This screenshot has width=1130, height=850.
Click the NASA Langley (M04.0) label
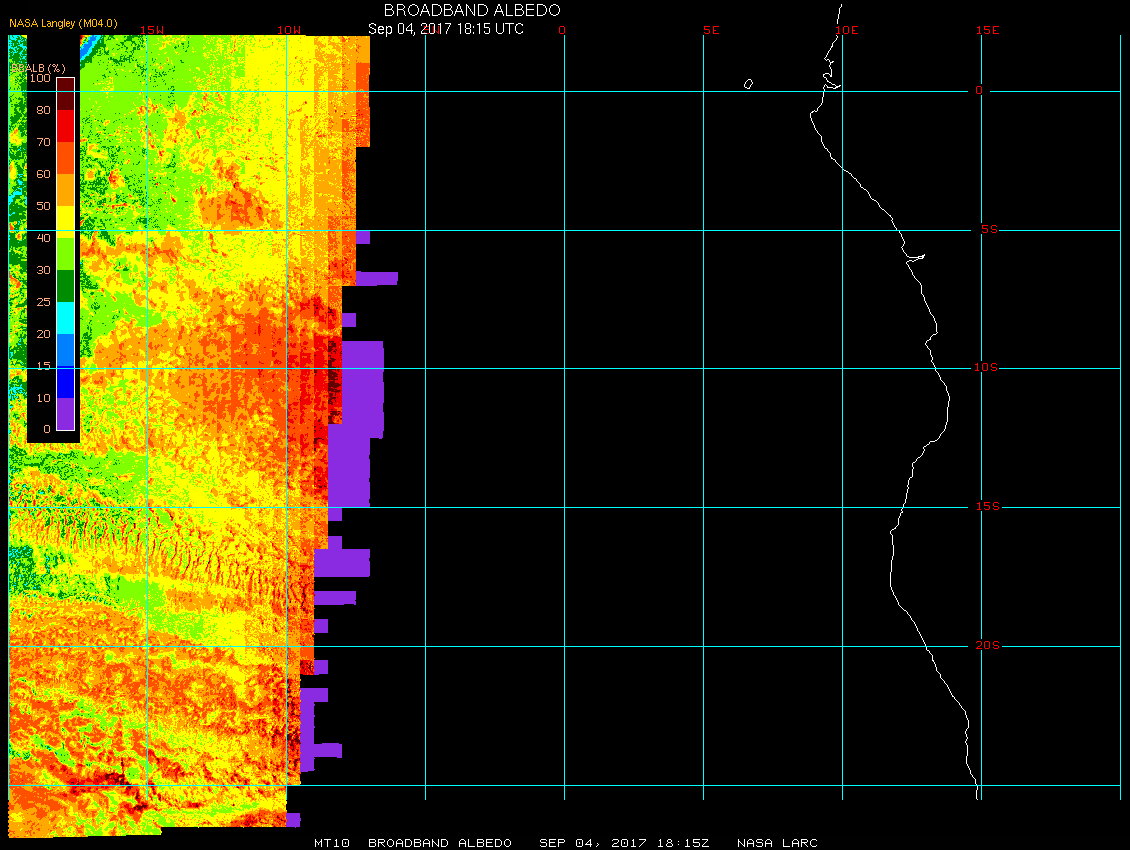(63, 23)
